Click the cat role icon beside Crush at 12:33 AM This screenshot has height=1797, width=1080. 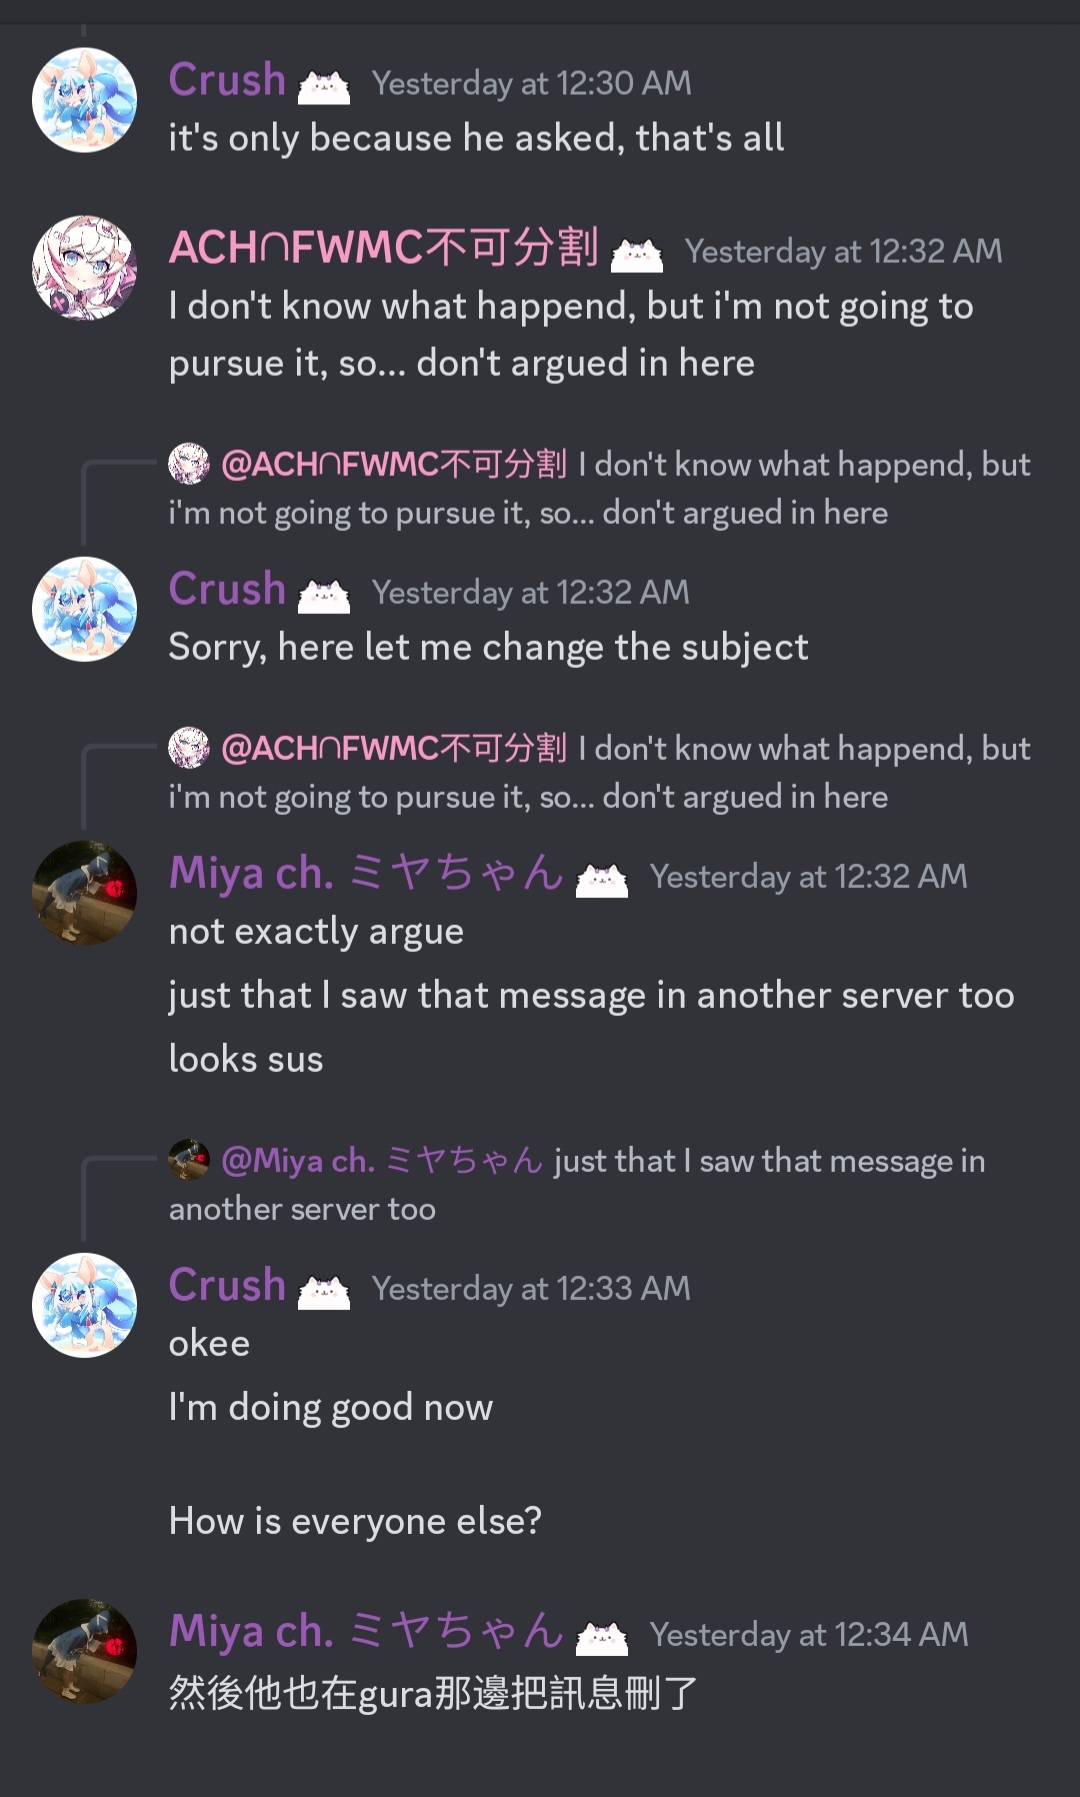(x=324, y=1292)
